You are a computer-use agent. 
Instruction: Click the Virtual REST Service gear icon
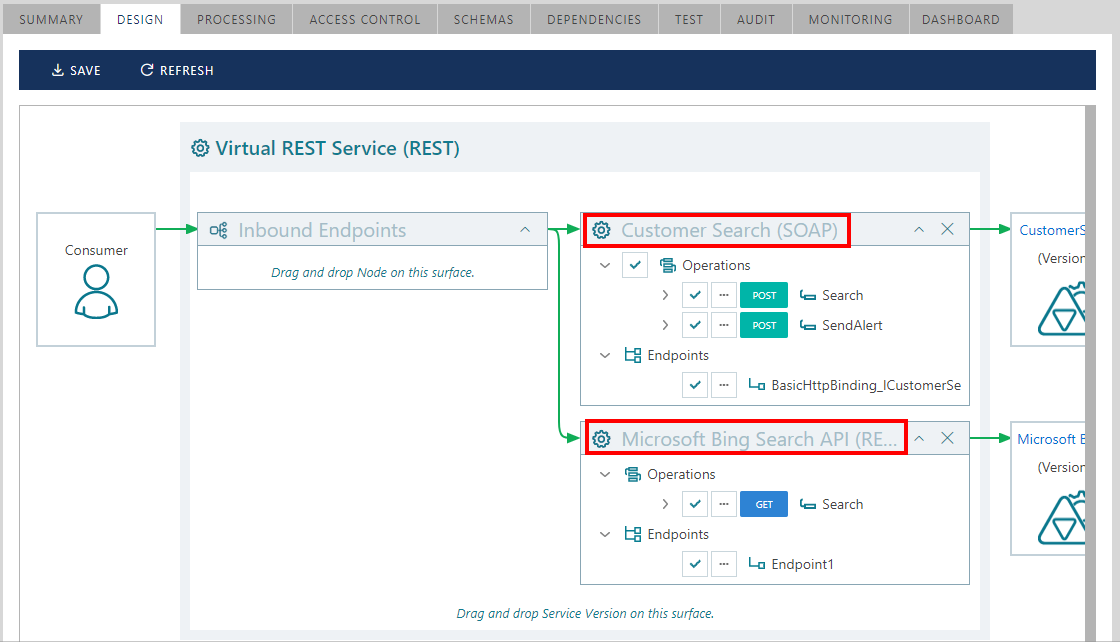click(x=200, y=148)
